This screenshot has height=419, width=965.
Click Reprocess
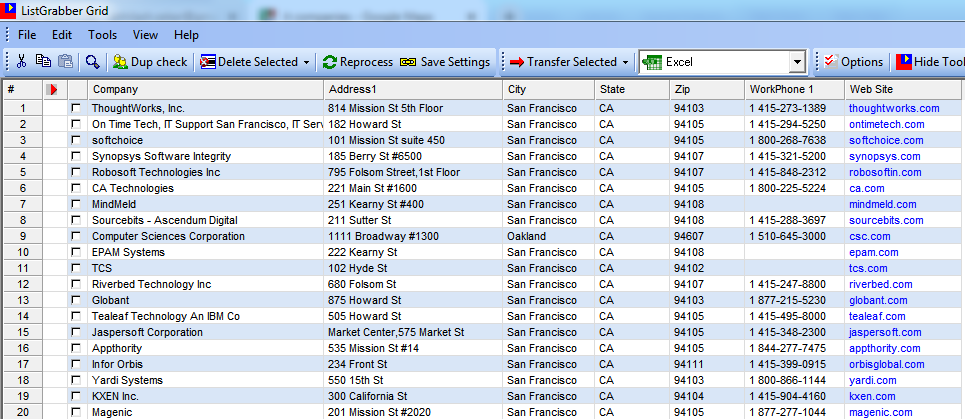[358, 62]
